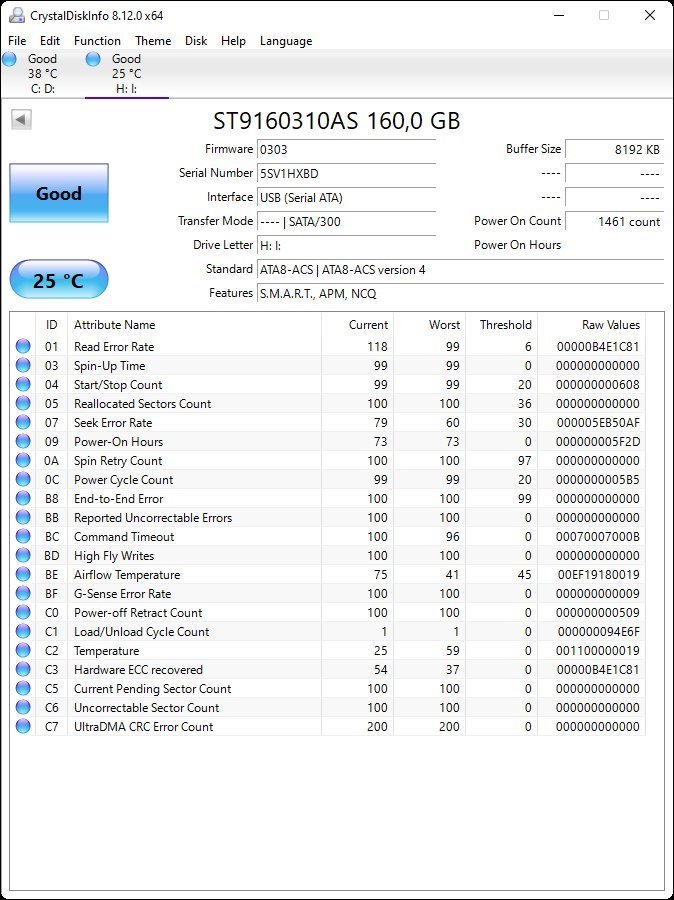674x900 pixels.
Task: Click the Power On Hours label
Action: pos(517,245)
